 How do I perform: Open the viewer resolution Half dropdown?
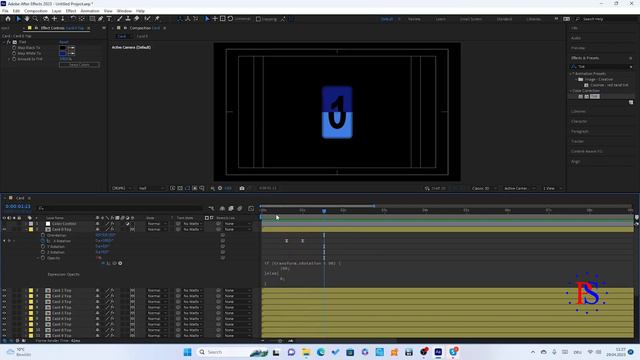point(151,188)
